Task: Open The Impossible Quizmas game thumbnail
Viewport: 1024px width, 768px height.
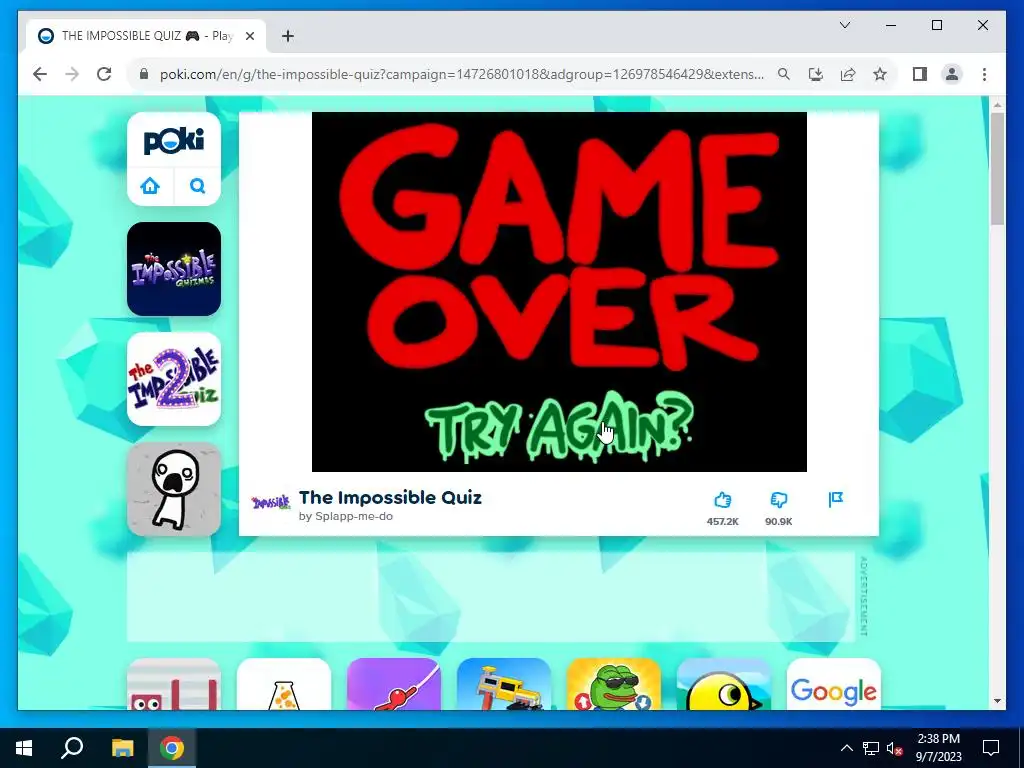Action: tap(174, 269)
